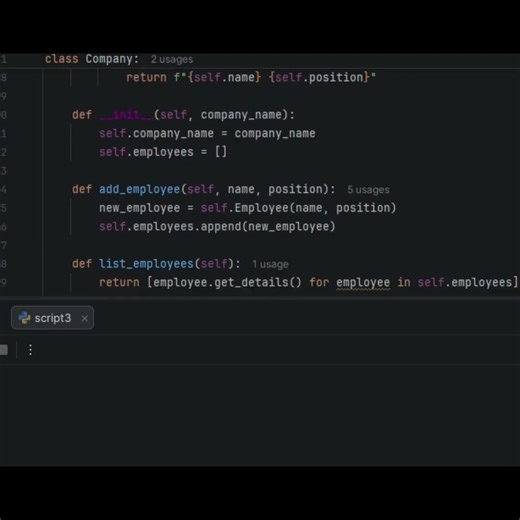
Task: Click the Python icon on script3 tab
Action: click(24, 318)
